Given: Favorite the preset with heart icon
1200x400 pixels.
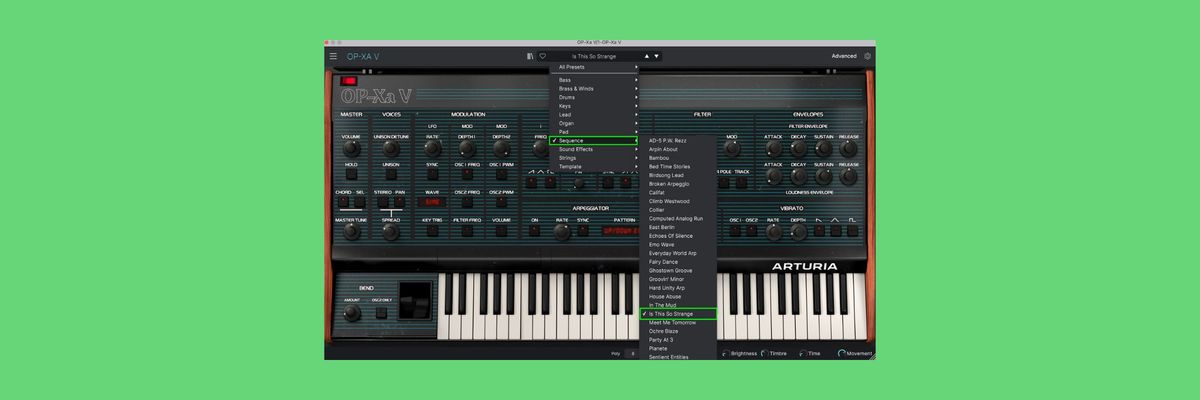Looking at the screenshot, I should [x=542, y=56].
